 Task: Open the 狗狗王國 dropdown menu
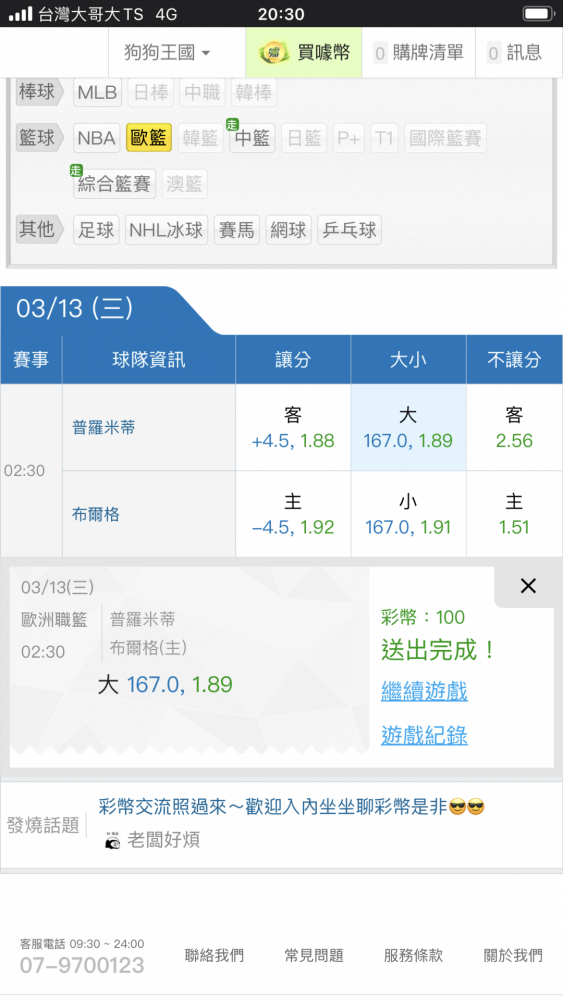[167, 52]
